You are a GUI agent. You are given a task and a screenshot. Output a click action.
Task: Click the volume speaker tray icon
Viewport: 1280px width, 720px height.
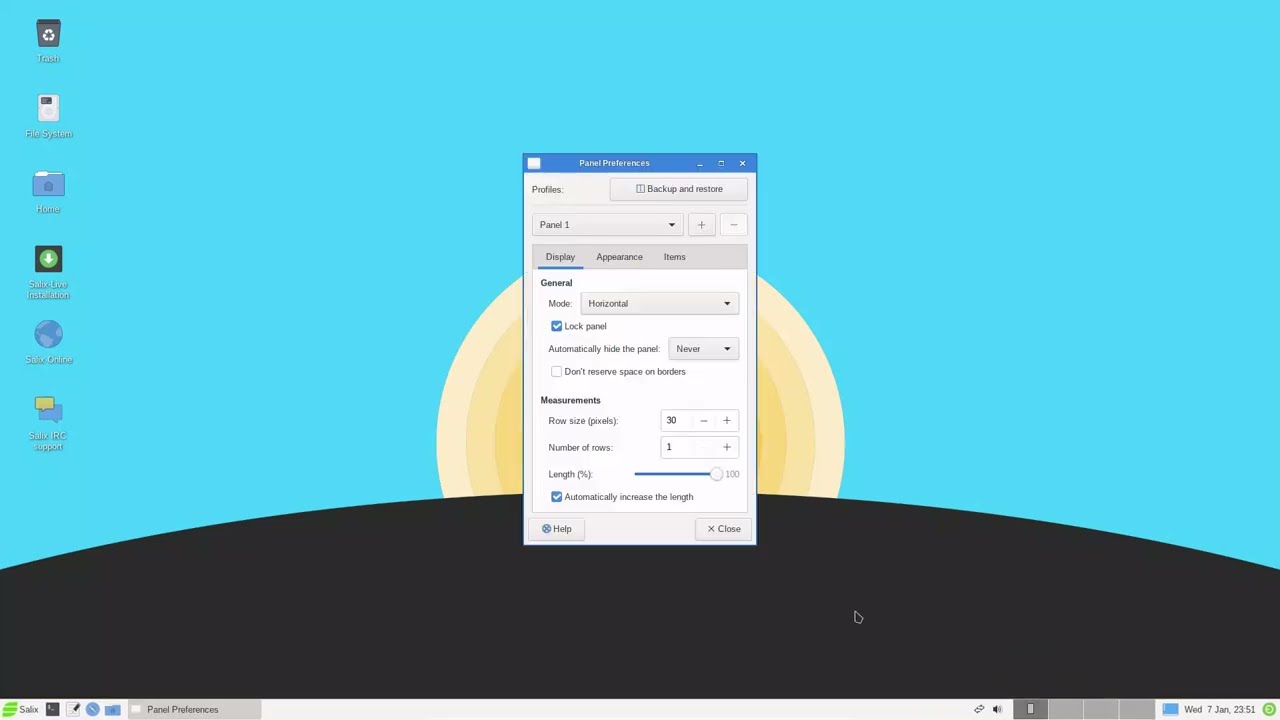(997, 709)
